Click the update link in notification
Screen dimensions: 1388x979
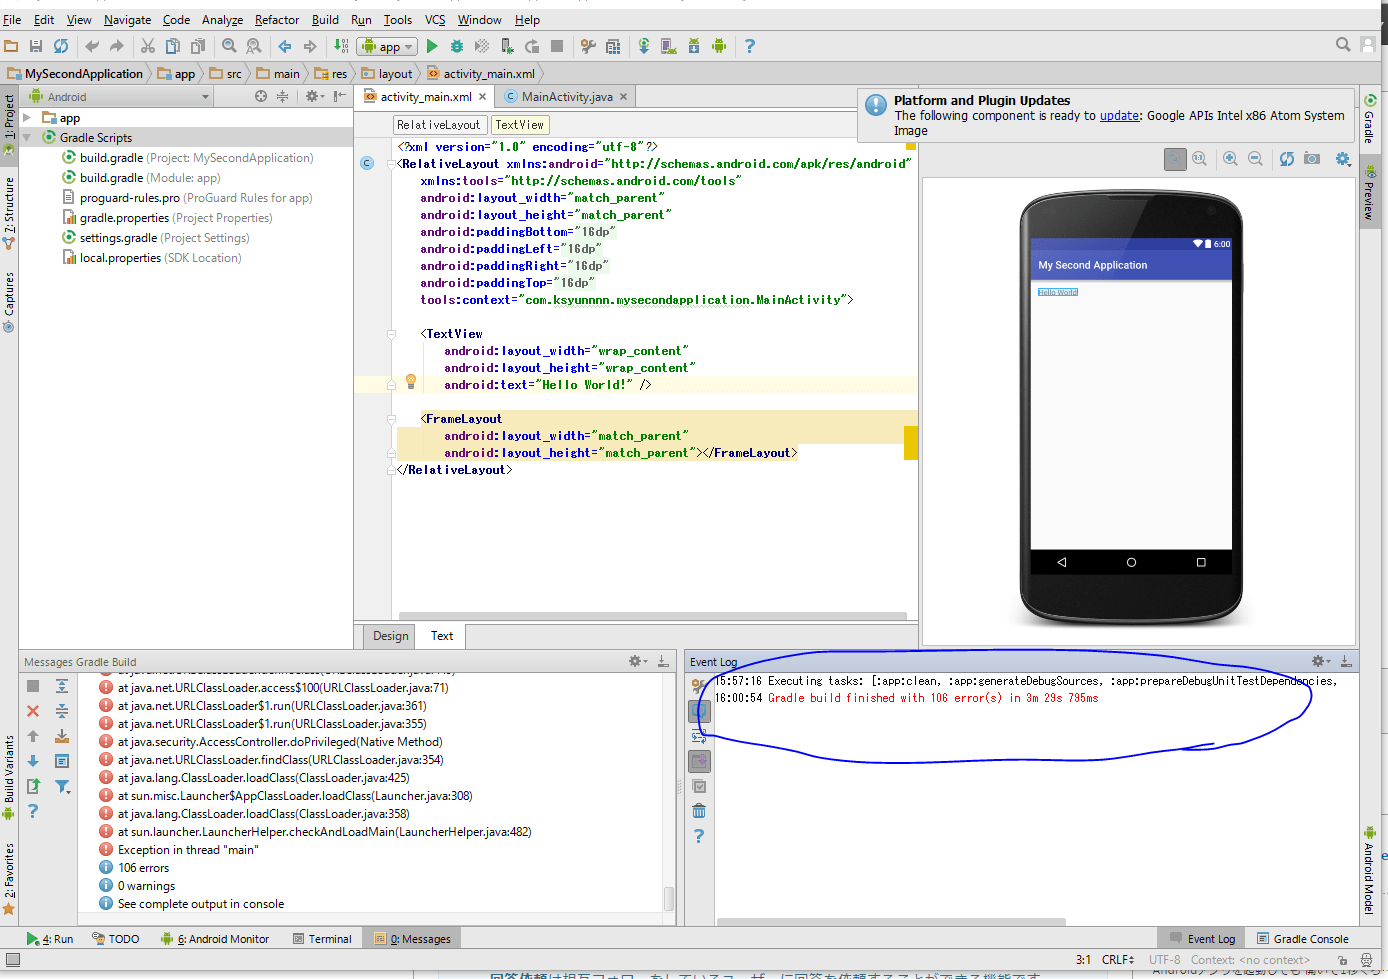[1119, 116]
